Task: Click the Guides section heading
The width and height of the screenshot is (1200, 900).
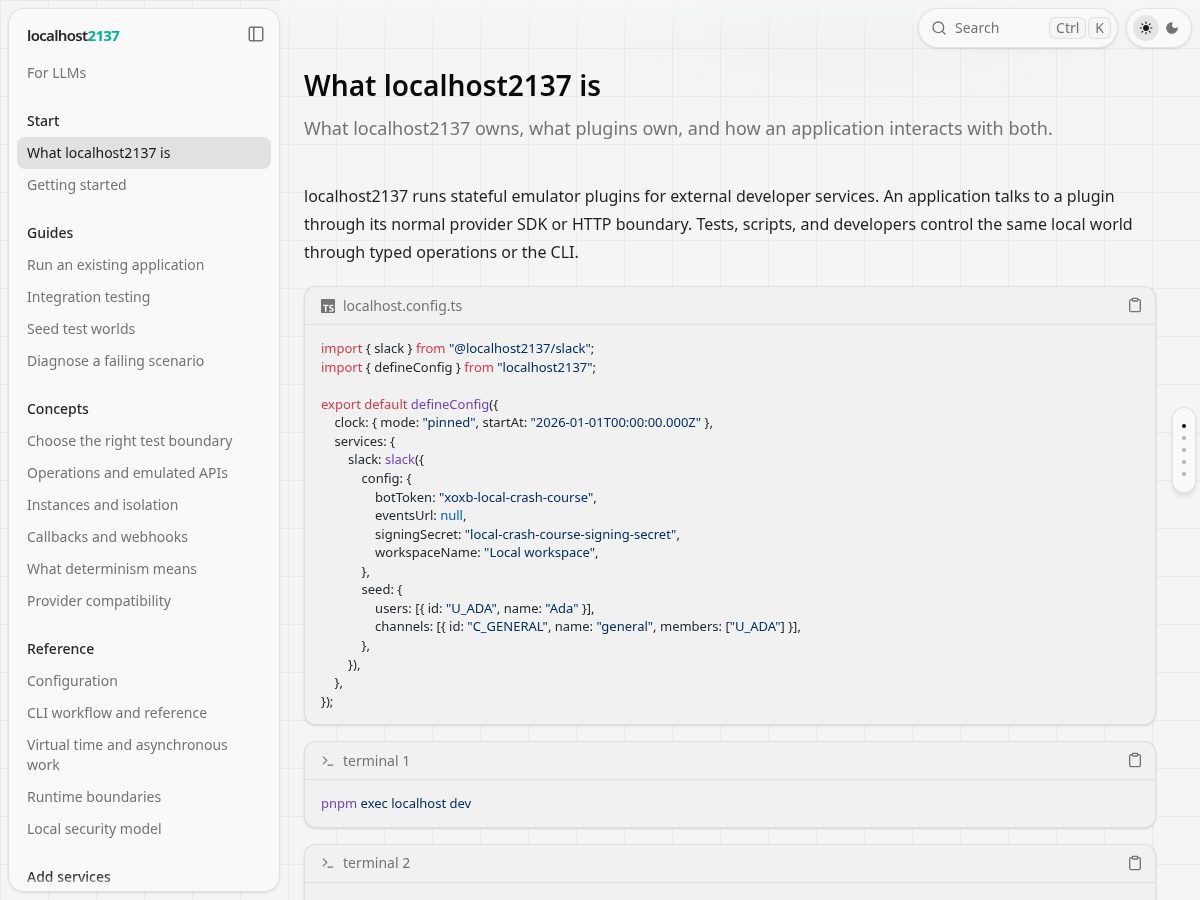Action: (50, 233)
